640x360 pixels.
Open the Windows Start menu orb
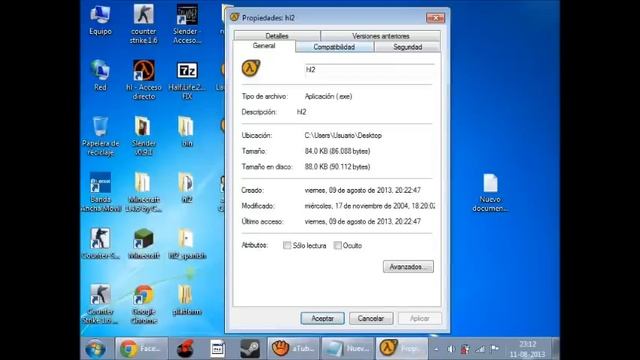click(96, 349)
